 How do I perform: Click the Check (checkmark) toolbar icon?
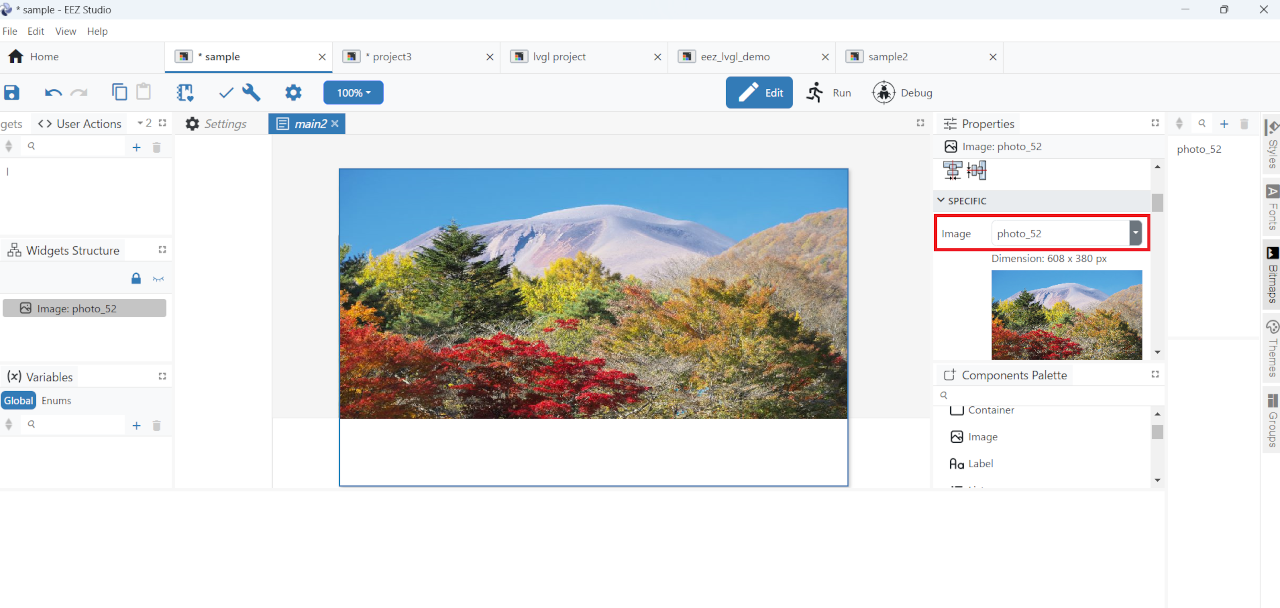[226, 93]
